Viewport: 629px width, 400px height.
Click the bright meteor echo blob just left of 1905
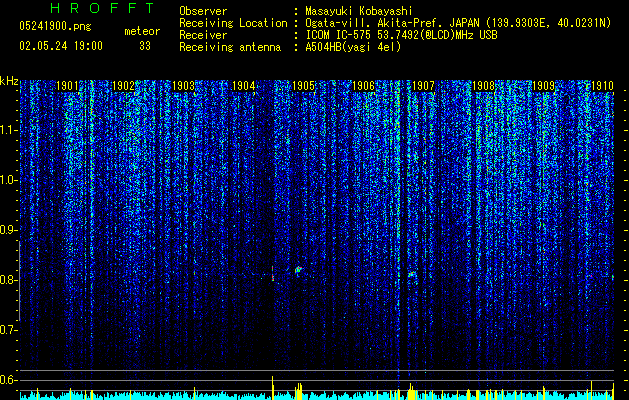coord(298,270)
